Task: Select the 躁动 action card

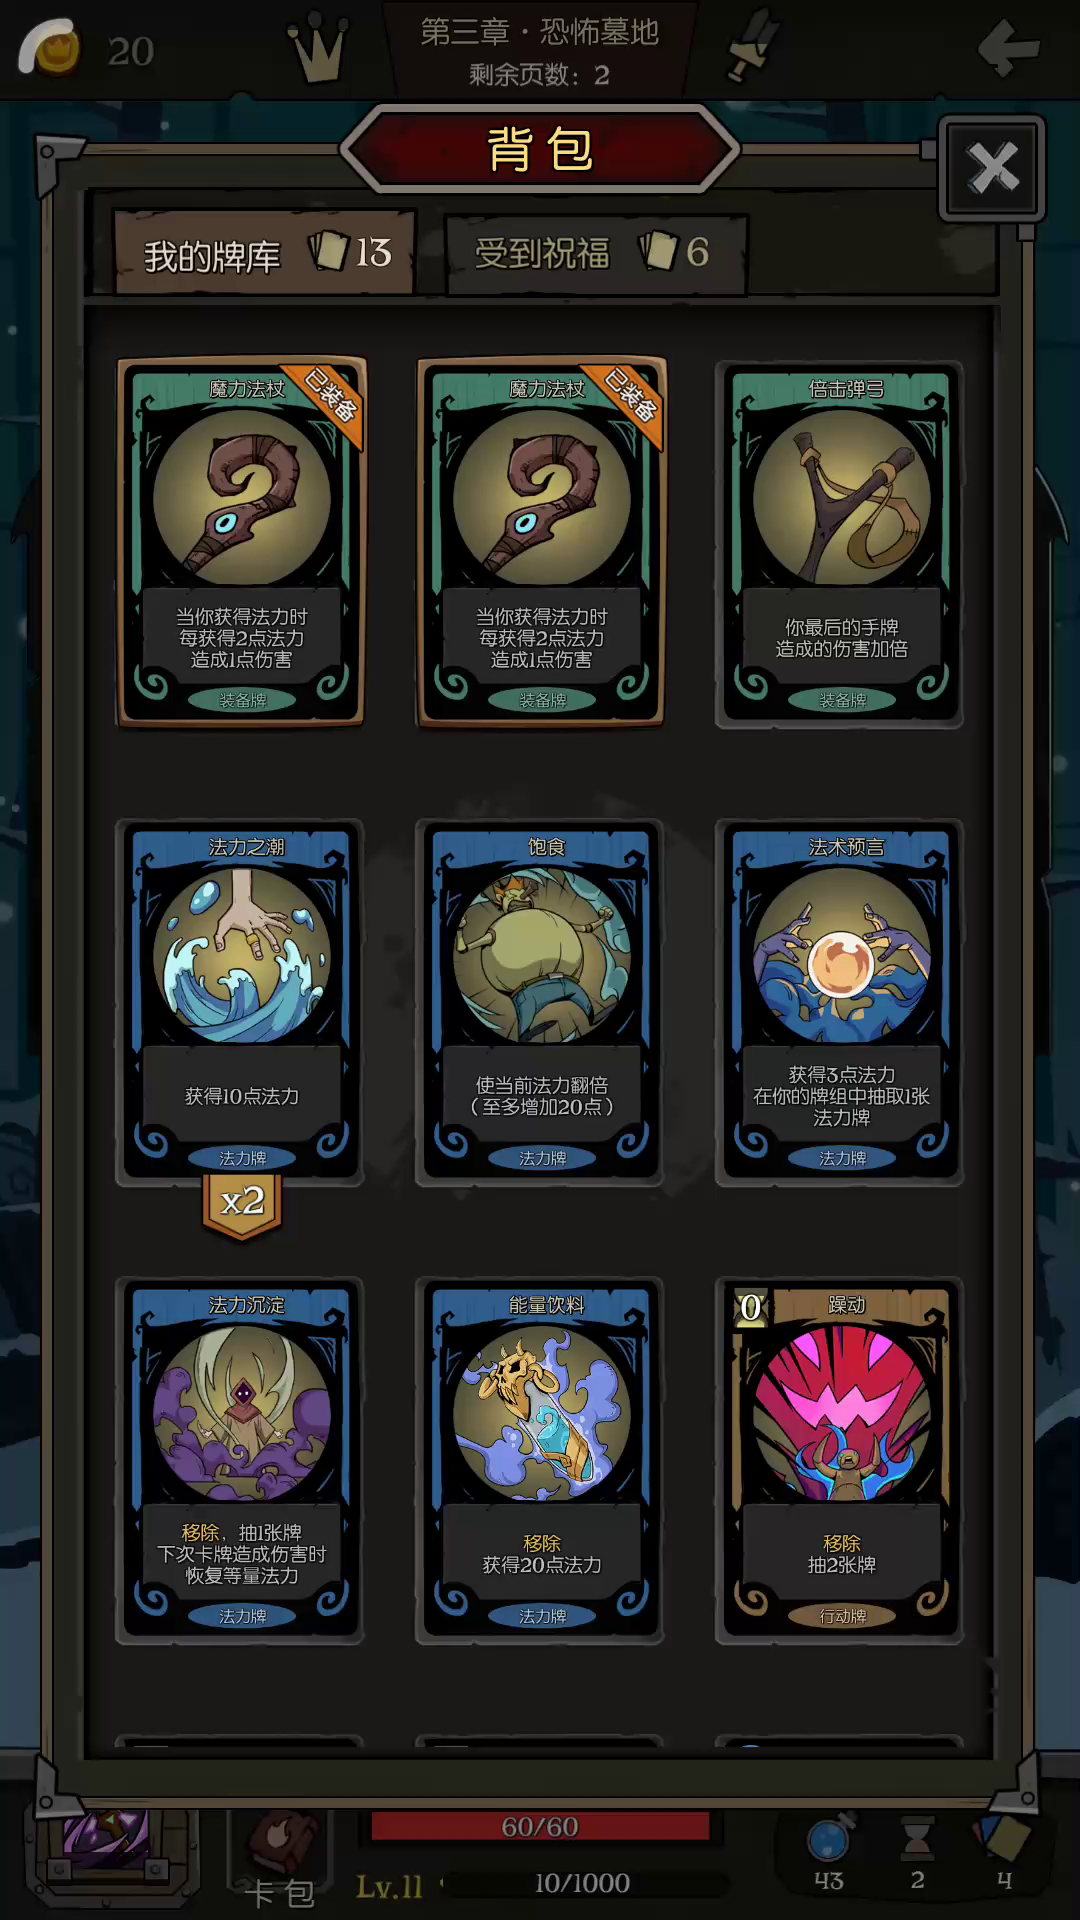Action: (840, 1460)
